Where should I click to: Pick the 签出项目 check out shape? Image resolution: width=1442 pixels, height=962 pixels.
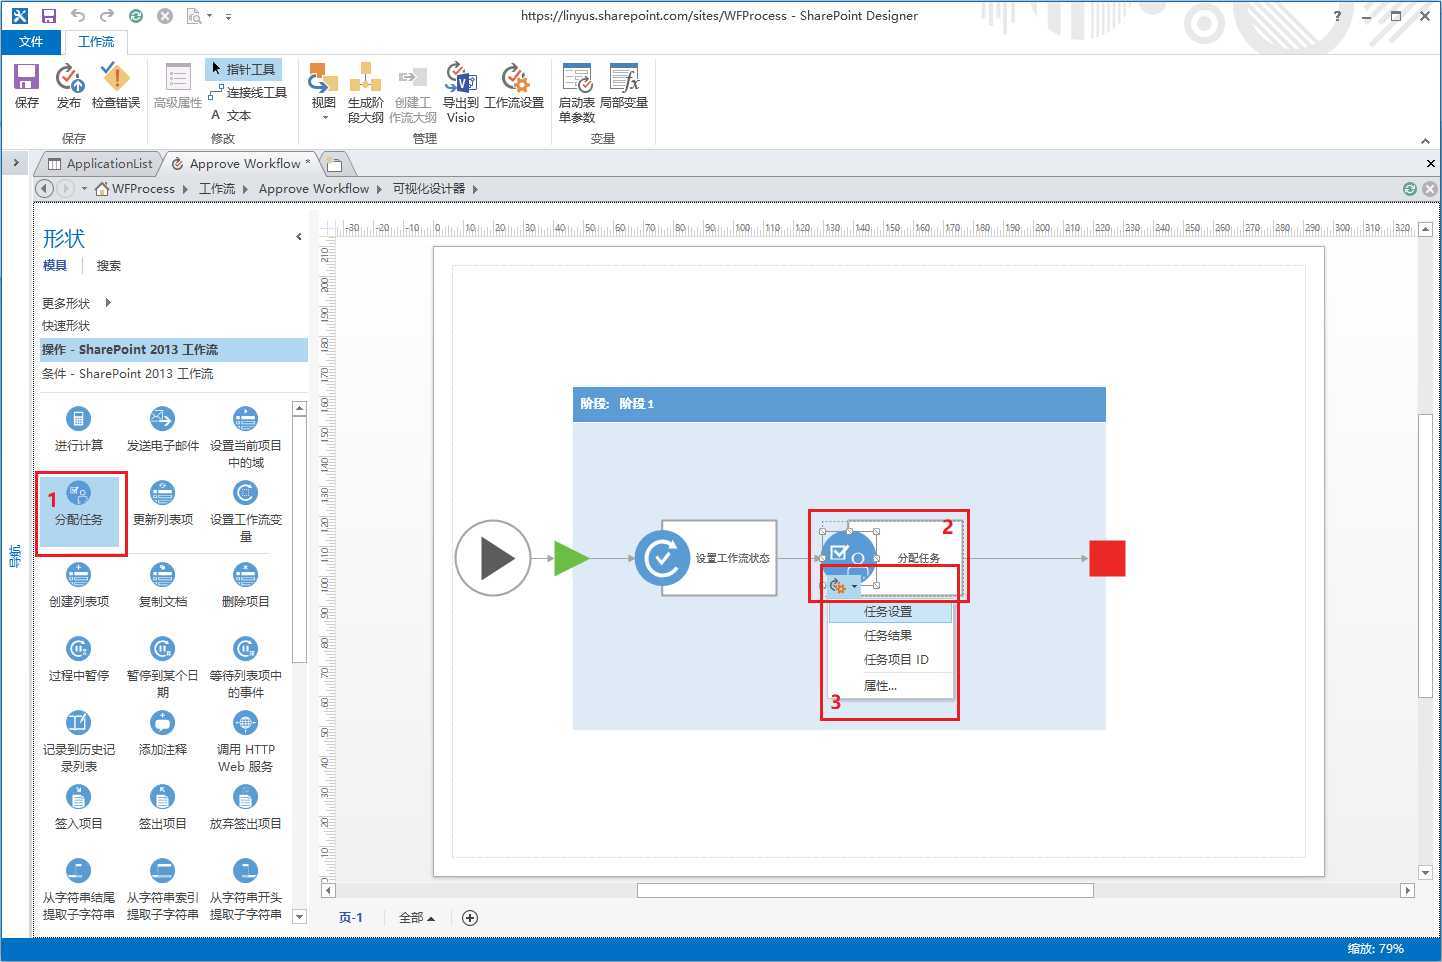[x=162, y=807]
